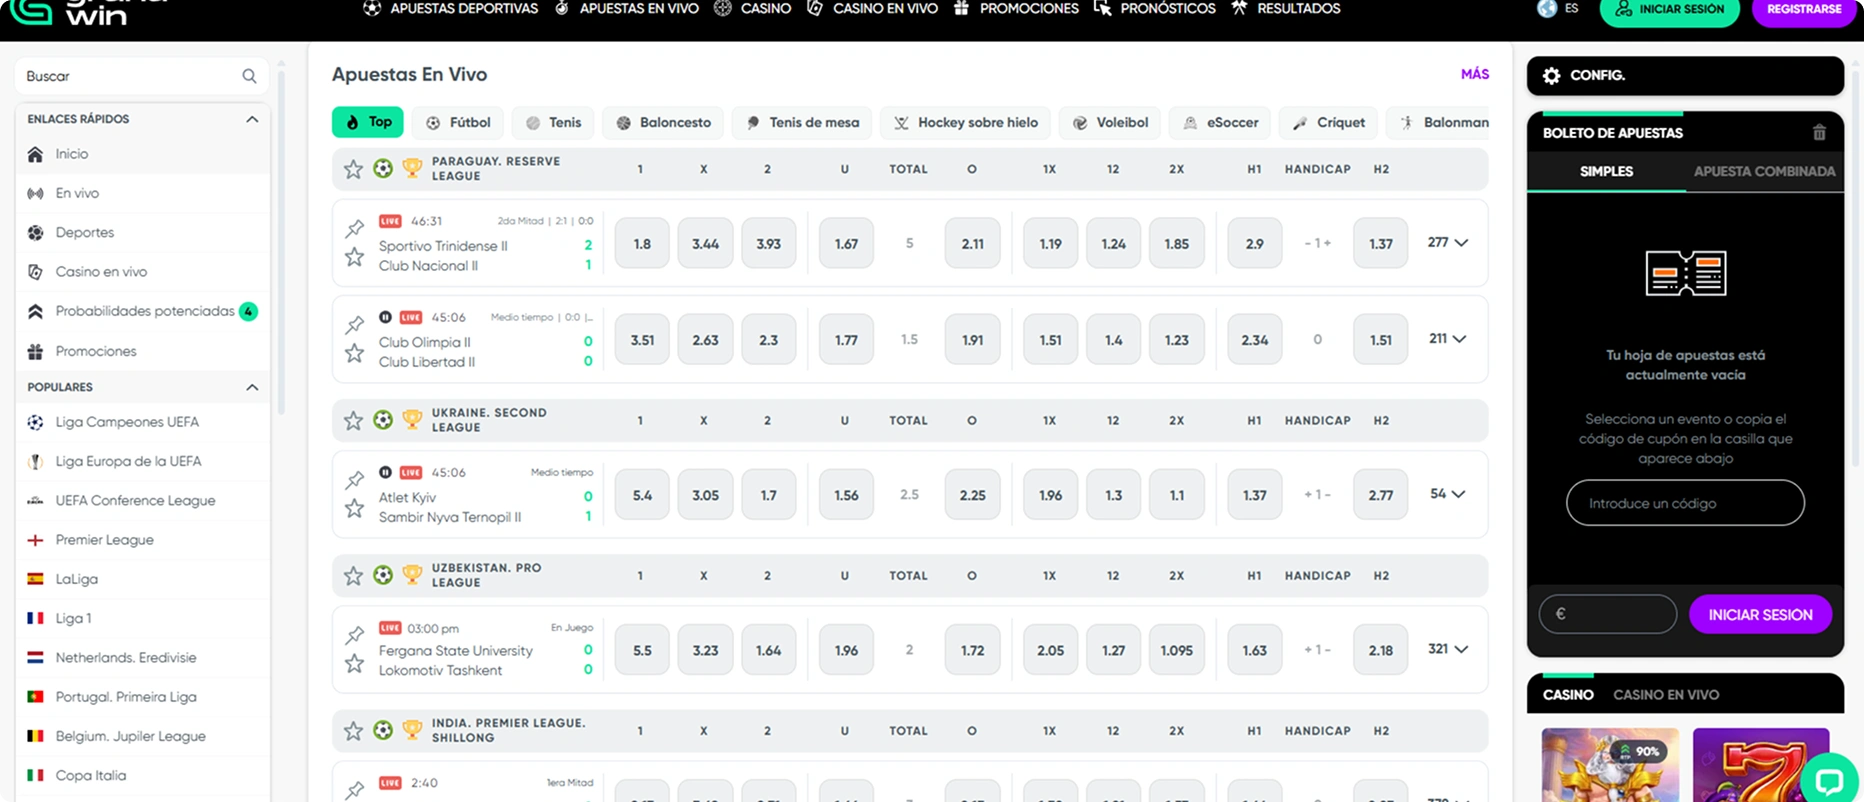Select 5.4 odds for Atlet Kyiv
The image size is (1864, 802).
coord(642,495)
